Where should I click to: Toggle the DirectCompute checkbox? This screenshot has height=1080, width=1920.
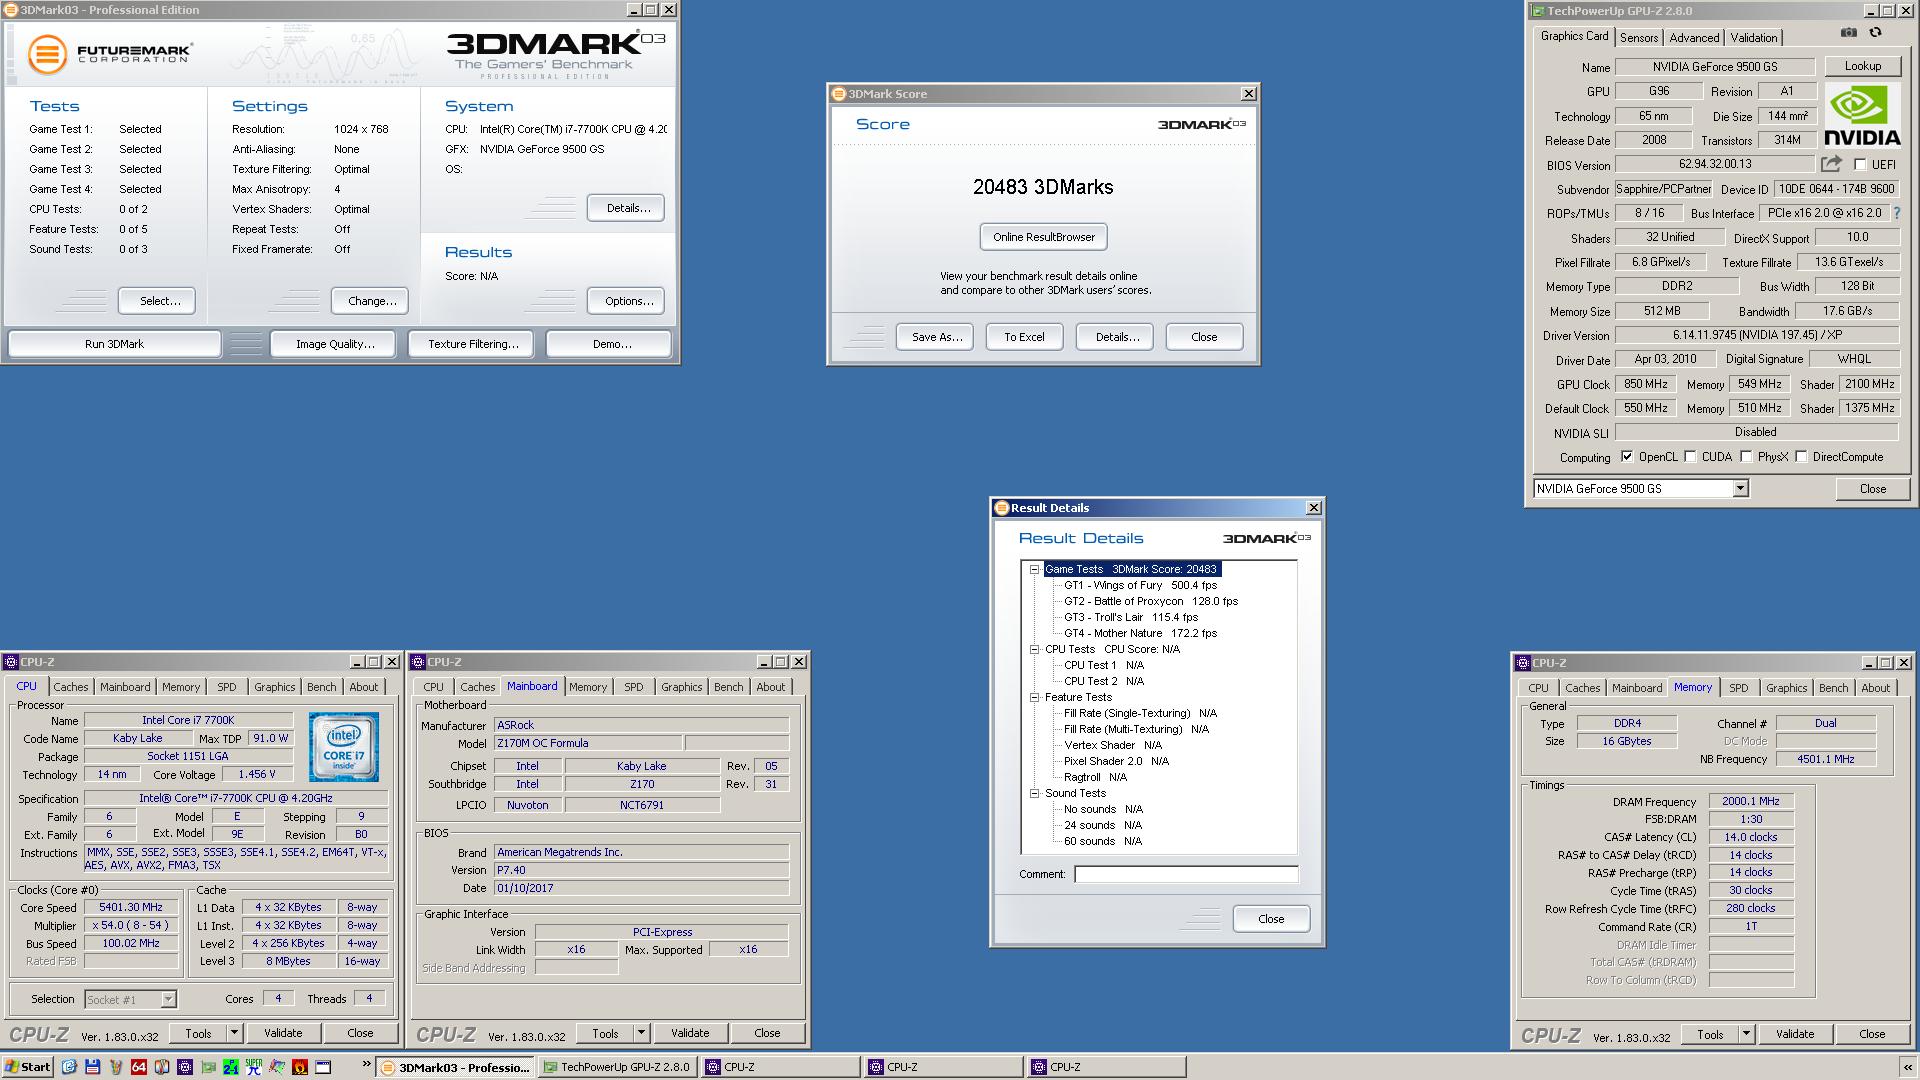tap(1801, 457)
